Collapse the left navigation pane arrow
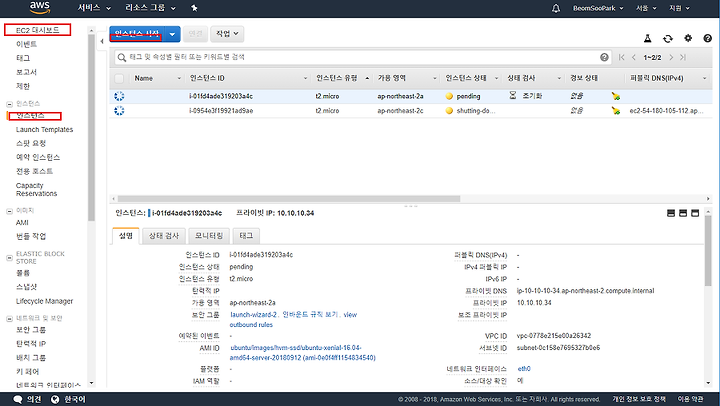 pos(101,41)
